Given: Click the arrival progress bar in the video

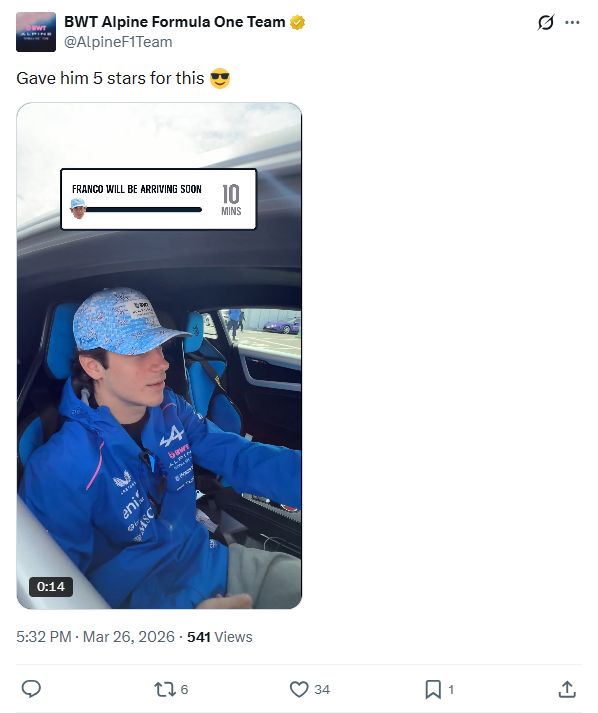Looking at the screenshot, I should tap(144, 210).
